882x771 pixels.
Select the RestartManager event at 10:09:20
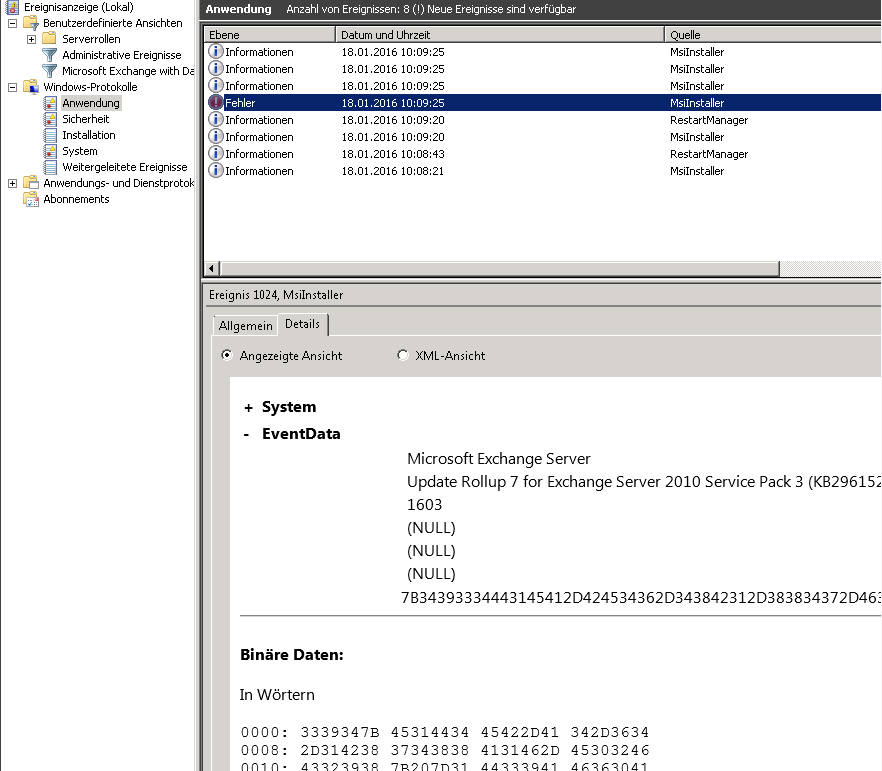tap(543, 120)
